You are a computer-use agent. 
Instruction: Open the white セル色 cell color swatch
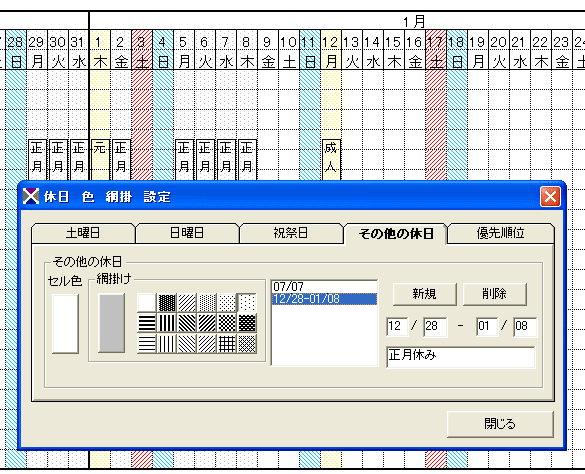[65, 323]
